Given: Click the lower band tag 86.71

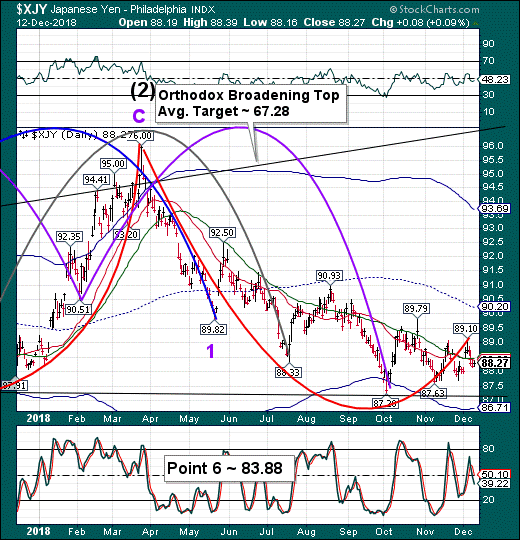Looking at the screenshot, I should [x=495, y=408].
